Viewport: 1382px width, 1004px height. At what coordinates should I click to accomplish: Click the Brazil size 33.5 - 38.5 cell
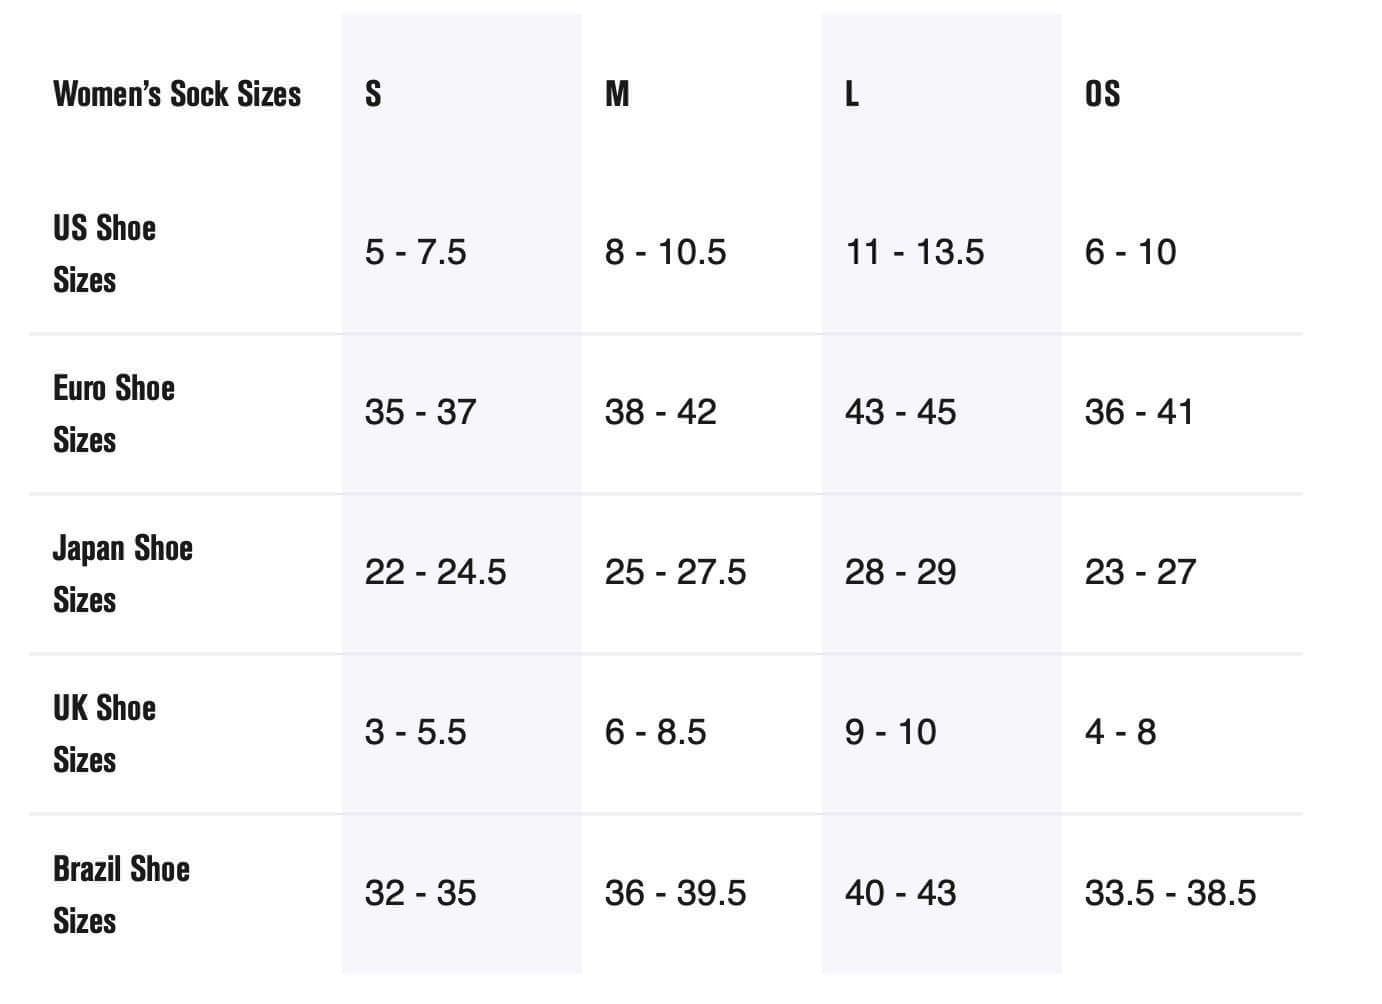pos(1170,893)
